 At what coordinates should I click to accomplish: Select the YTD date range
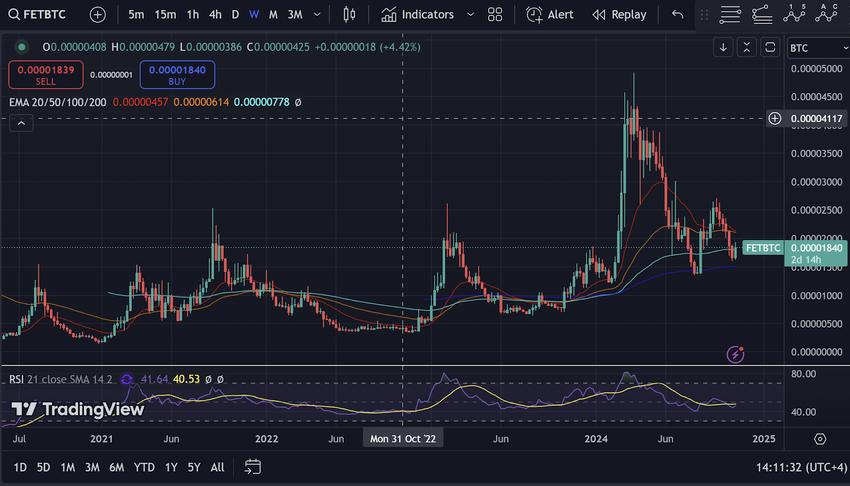(144, 467)
